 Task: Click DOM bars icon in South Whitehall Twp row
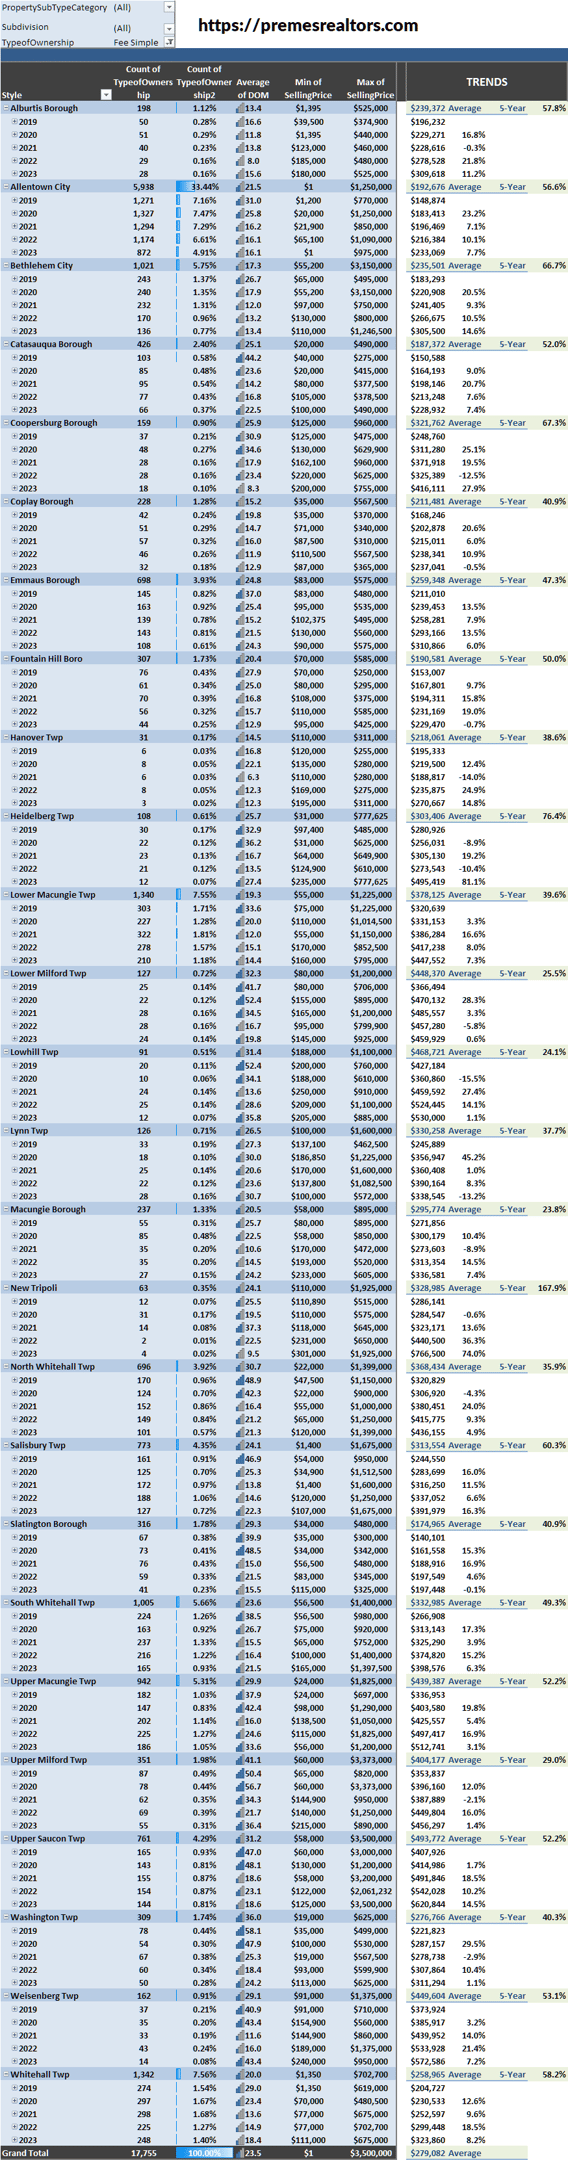[x=240, y=1603]
